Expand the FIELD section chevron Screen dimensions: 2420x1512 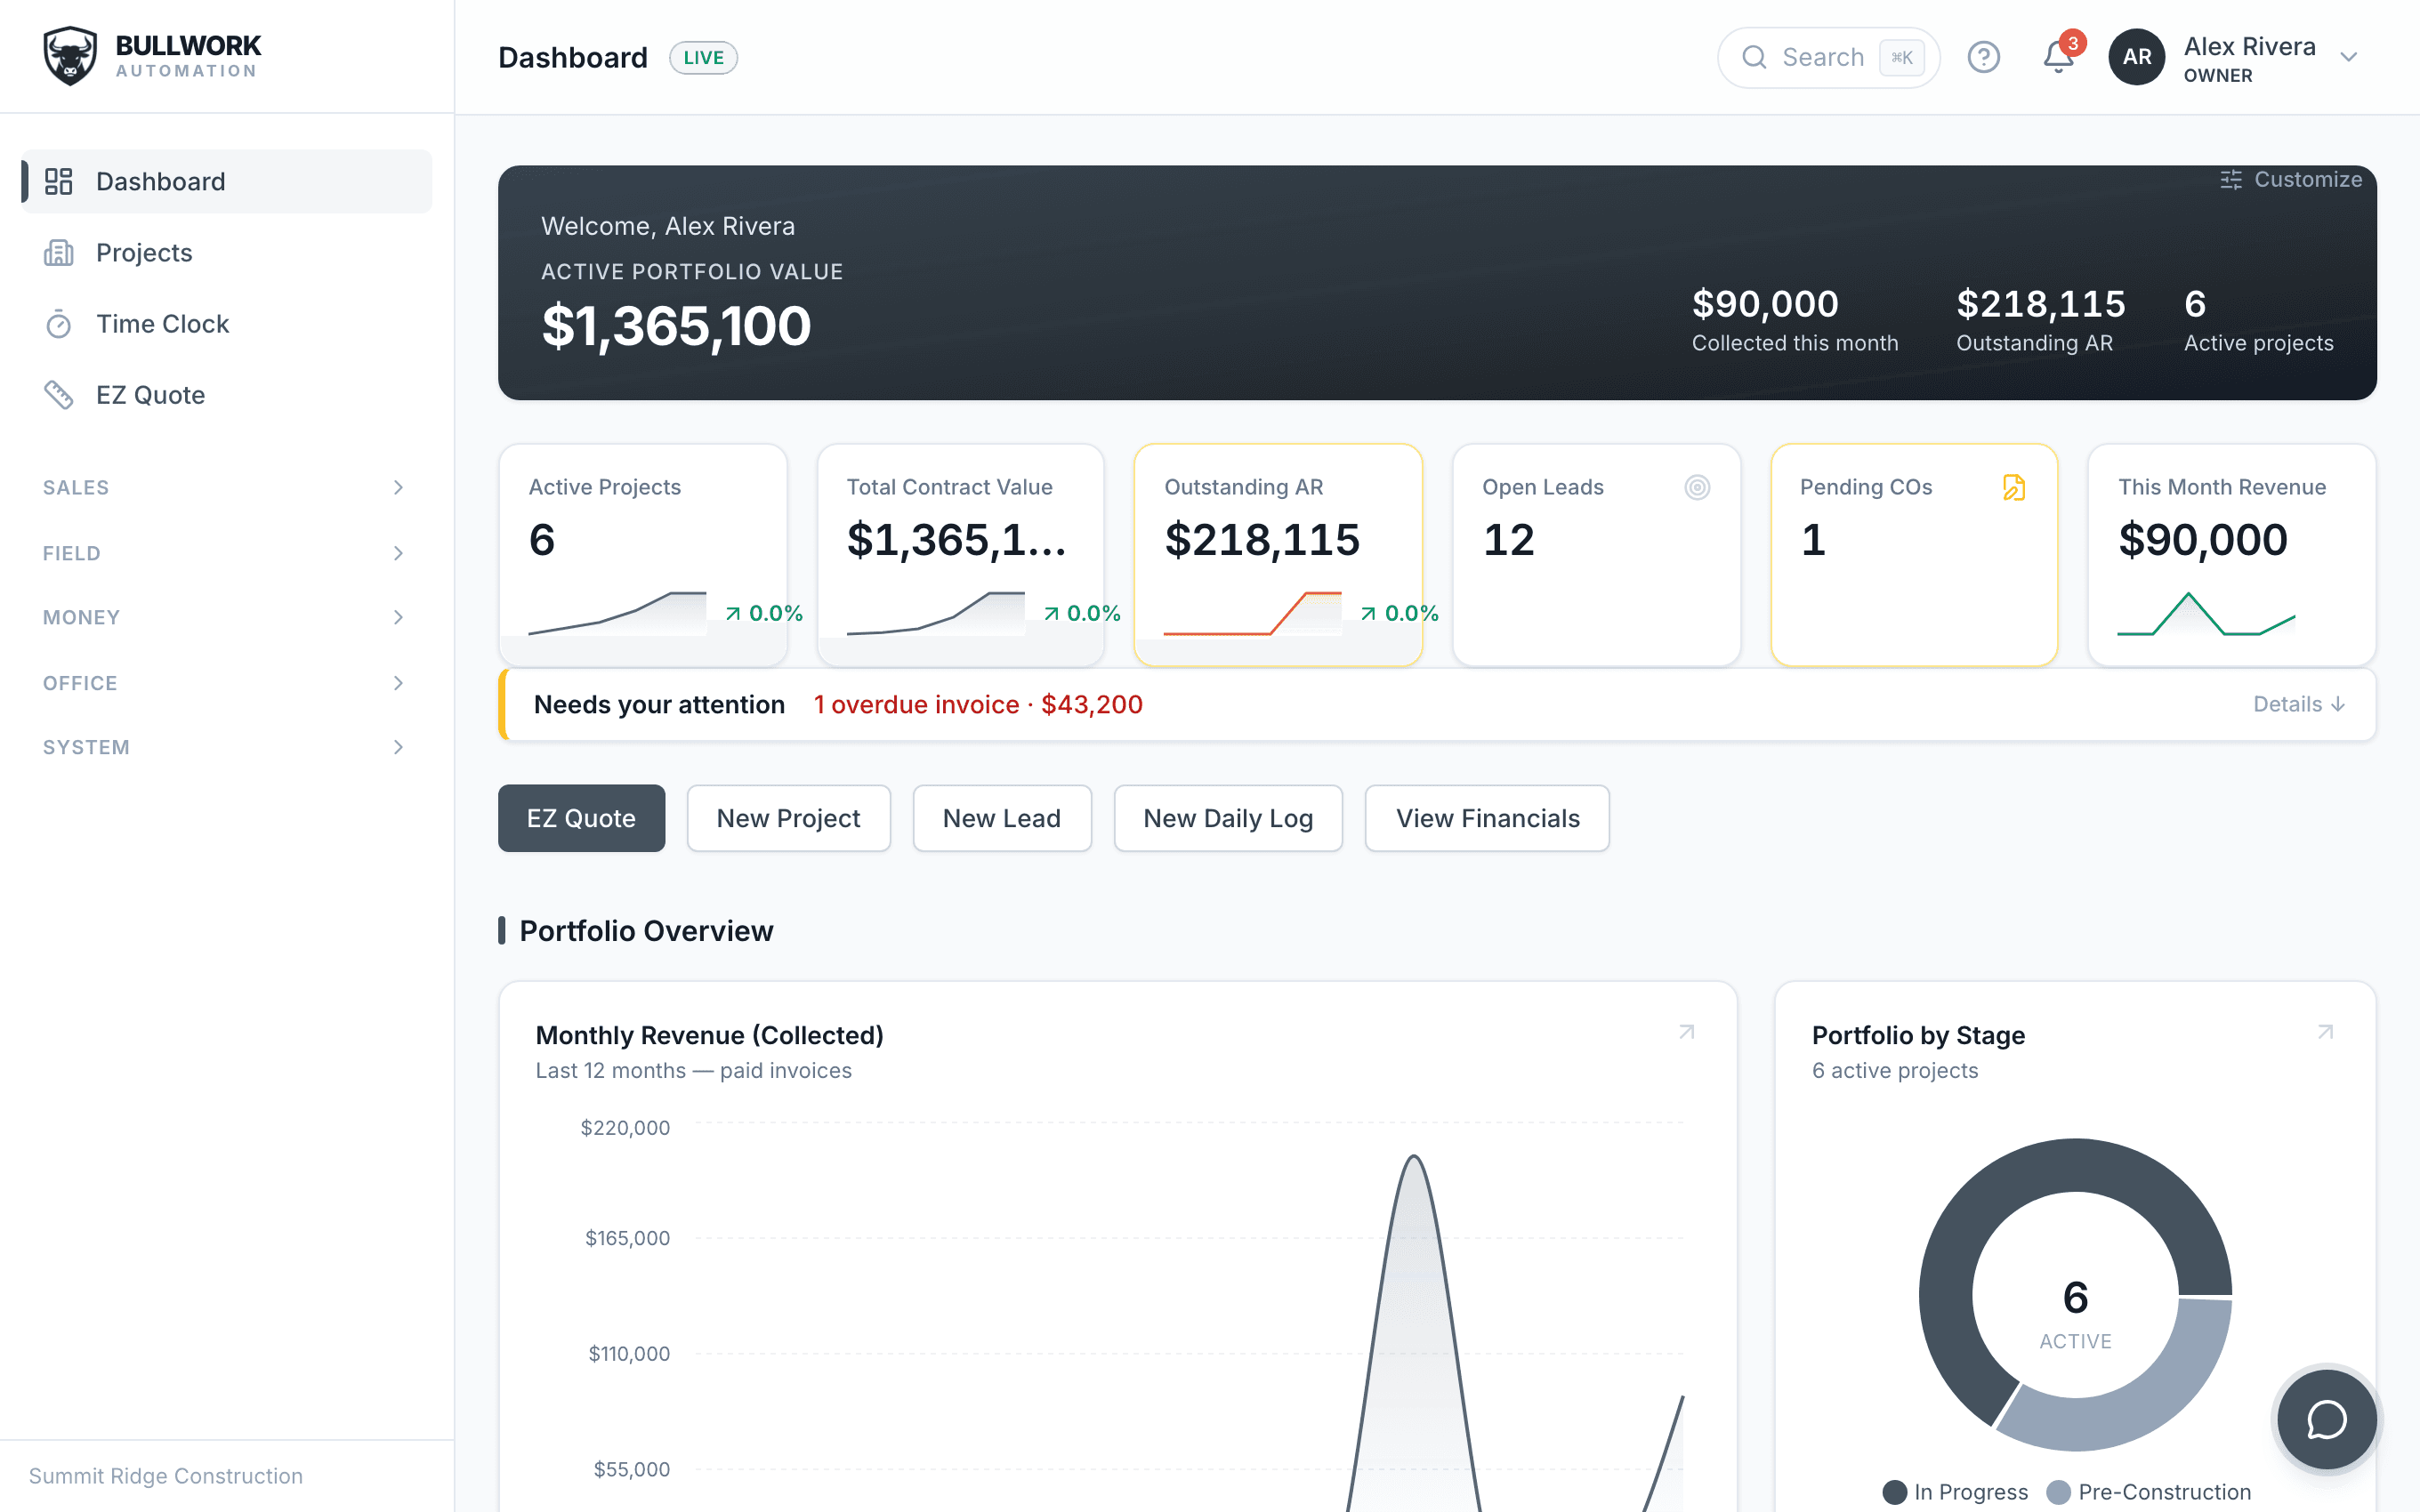pos(398,553)
